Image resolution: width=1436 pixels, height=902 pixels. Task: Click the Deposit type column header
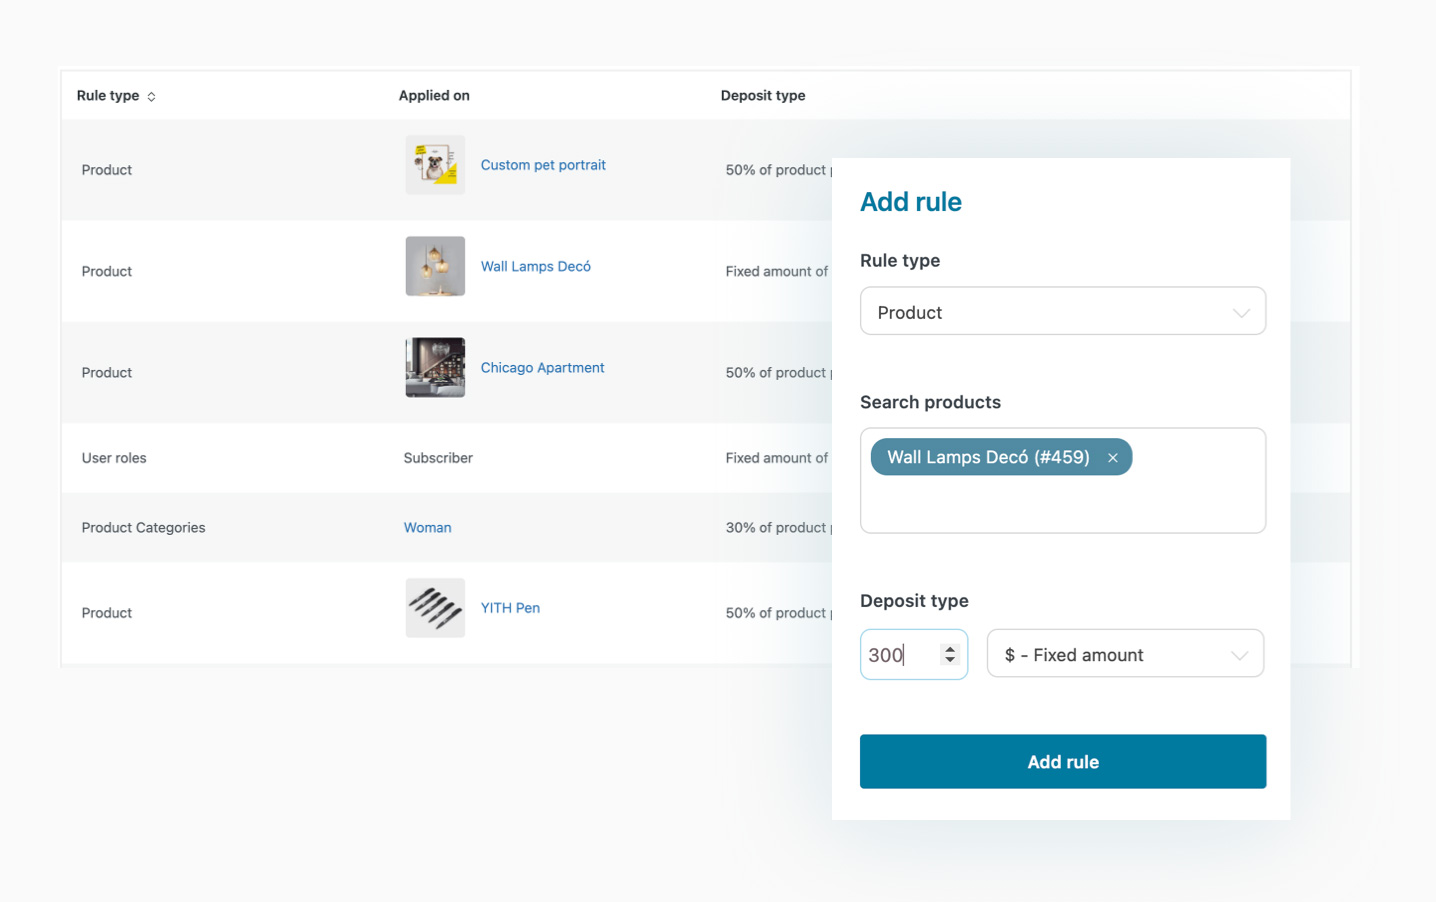click(x=763, y=96)
